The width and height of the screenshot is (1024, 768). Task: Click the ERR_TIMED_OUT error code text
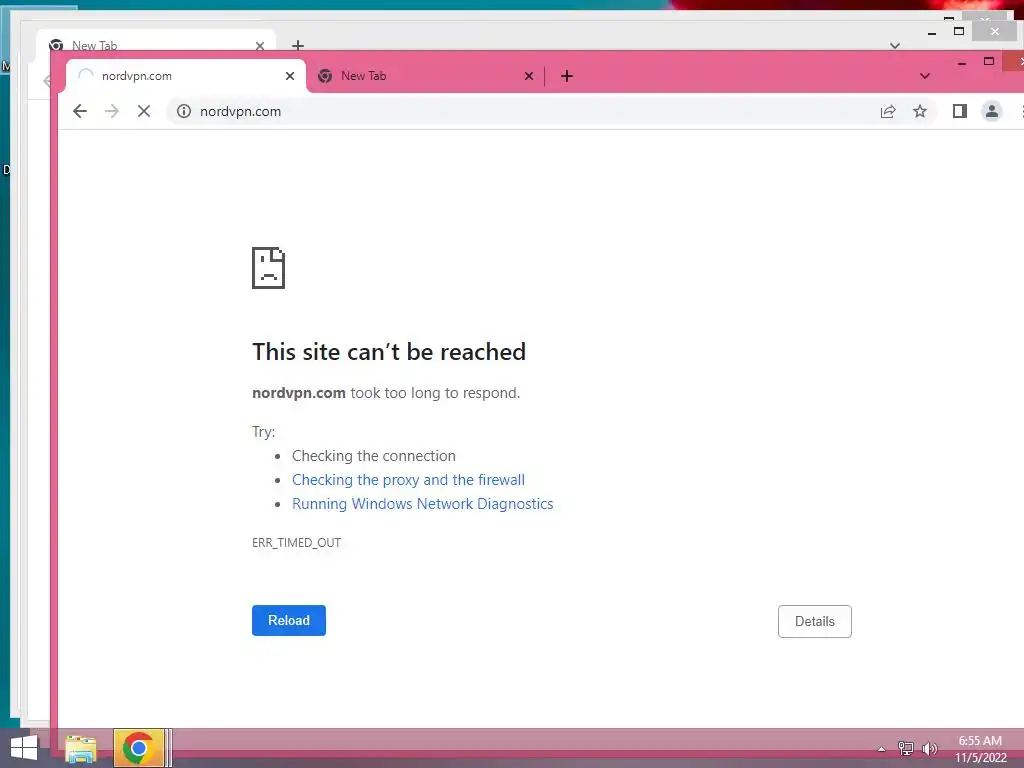point(296,543)
